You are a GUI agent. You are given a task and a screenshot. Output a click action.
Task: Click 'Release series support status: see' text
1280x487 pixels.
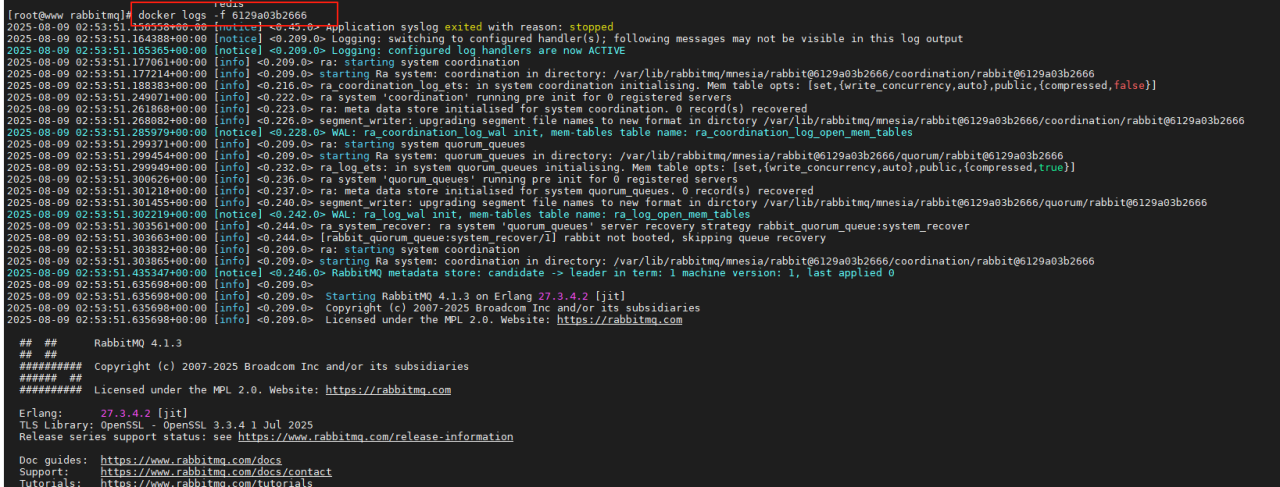click(125, 437)
